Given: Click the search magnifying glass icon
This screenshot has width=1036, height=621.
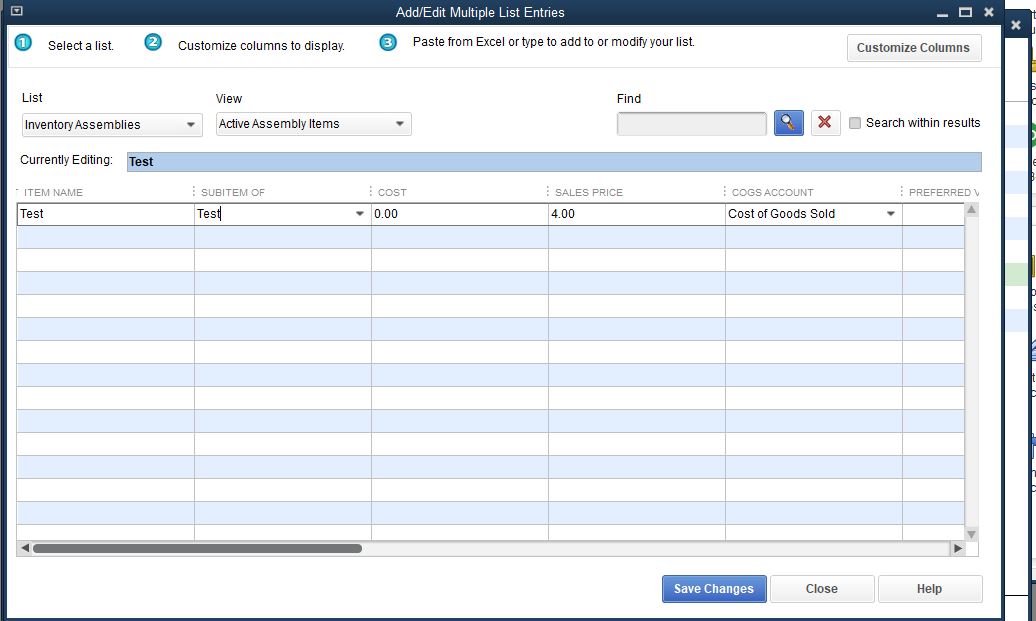Looking at the screenshot, I should pos(788,123).
